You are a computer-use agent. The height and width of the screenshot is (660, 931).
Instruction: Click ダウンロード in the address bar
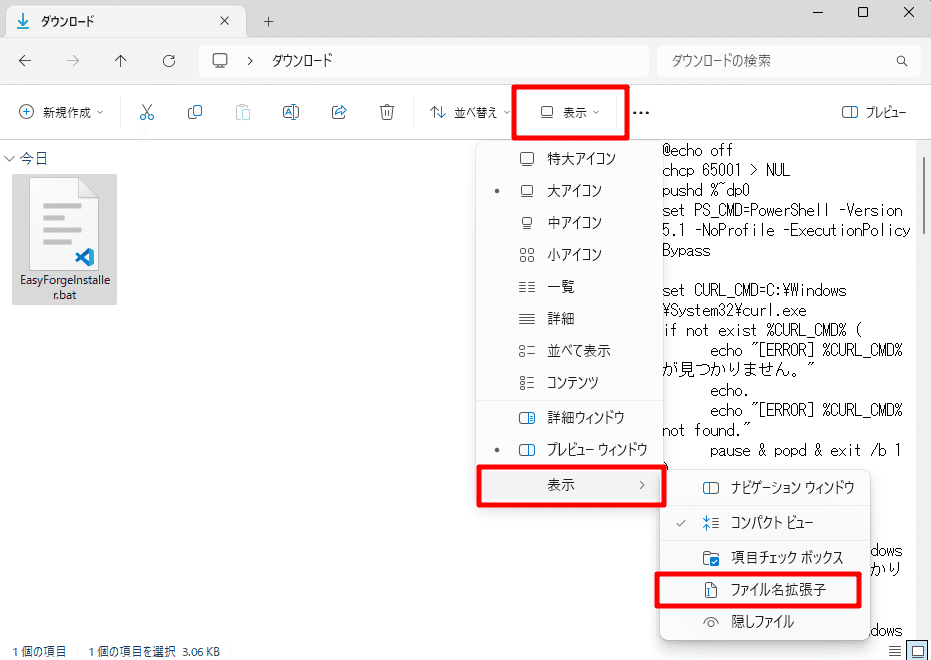(302, 61)
